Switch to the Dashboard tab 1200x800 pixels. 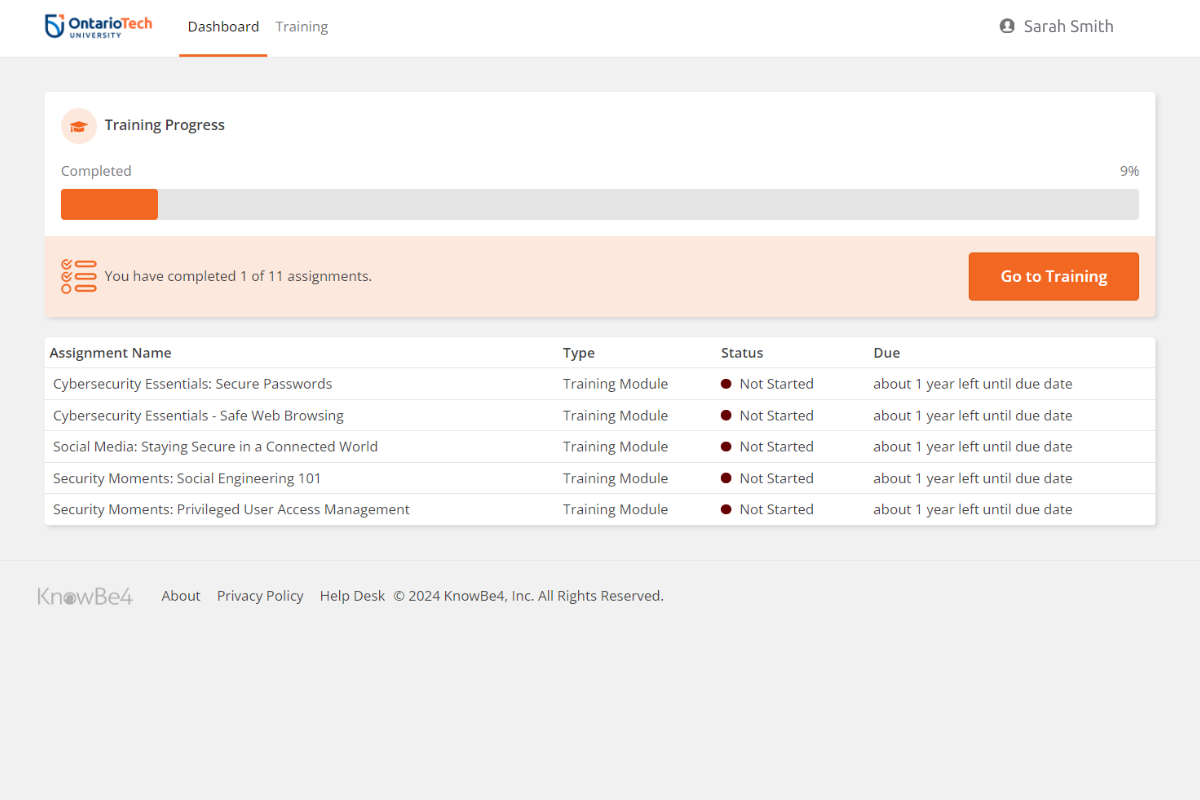[223, 27]
